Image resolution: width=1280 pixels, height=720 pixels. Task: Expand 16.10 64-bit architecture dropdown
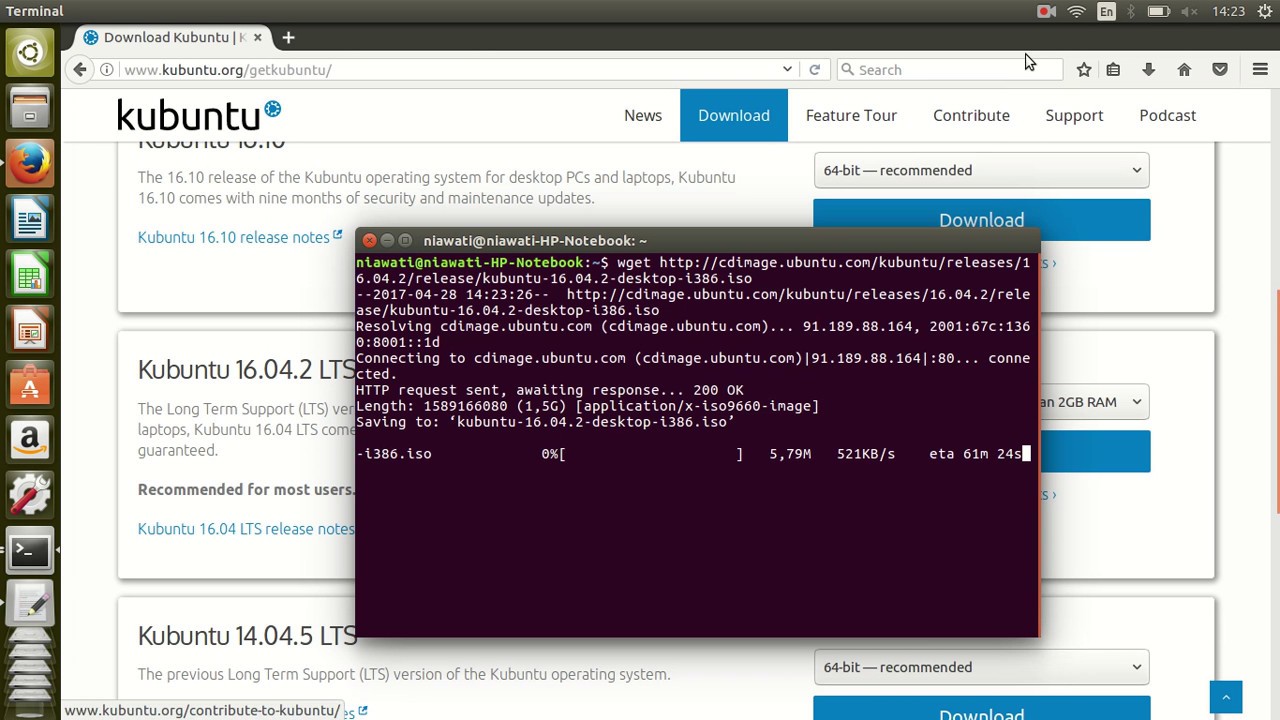981,170
